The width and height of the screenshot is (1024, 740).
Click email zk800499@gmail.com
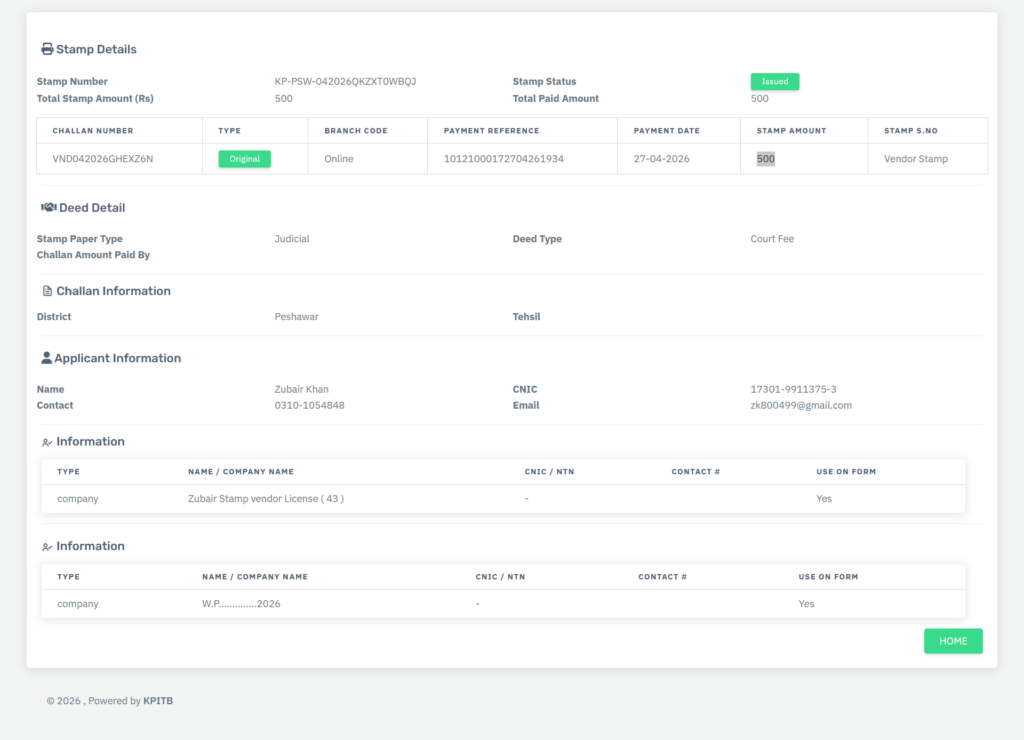tap(801, 405)
